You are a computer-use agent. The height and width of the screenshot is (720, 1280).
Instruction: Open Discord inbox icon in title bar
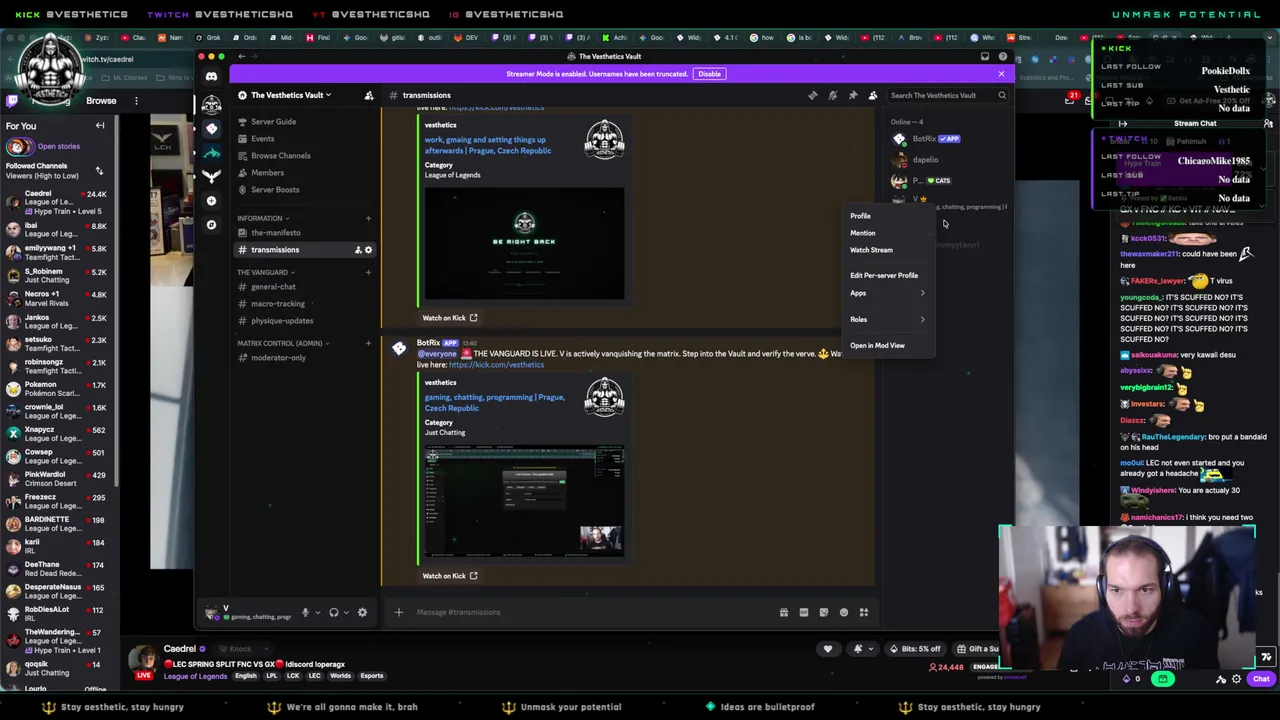coord(984,56)
